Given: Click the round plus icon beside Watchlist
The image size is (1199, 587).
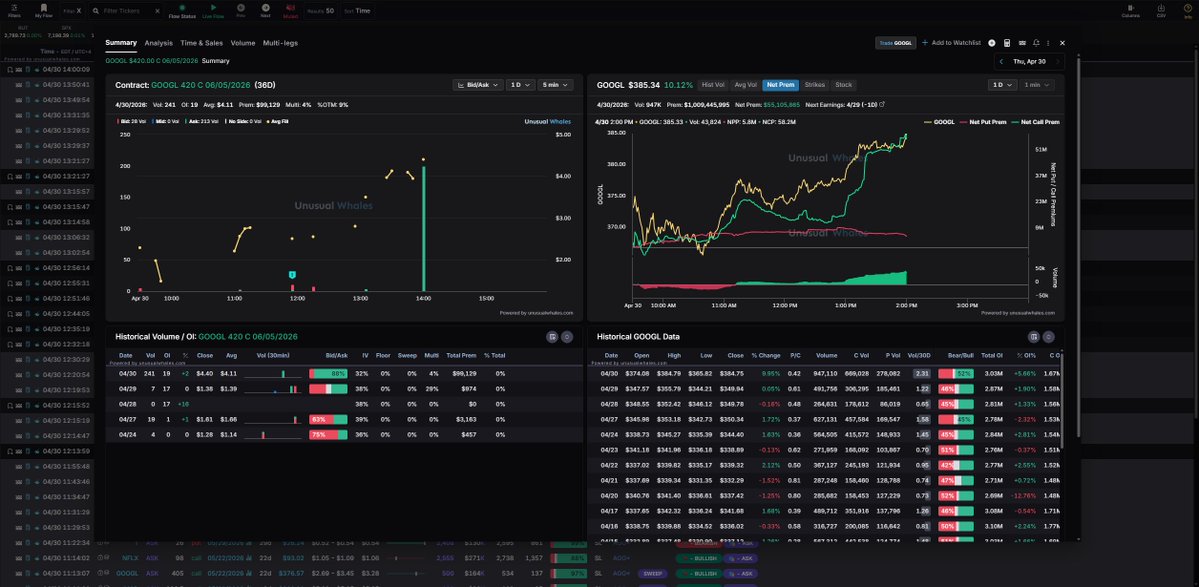Looking at the screenshot, I should [x=992, y=43].
